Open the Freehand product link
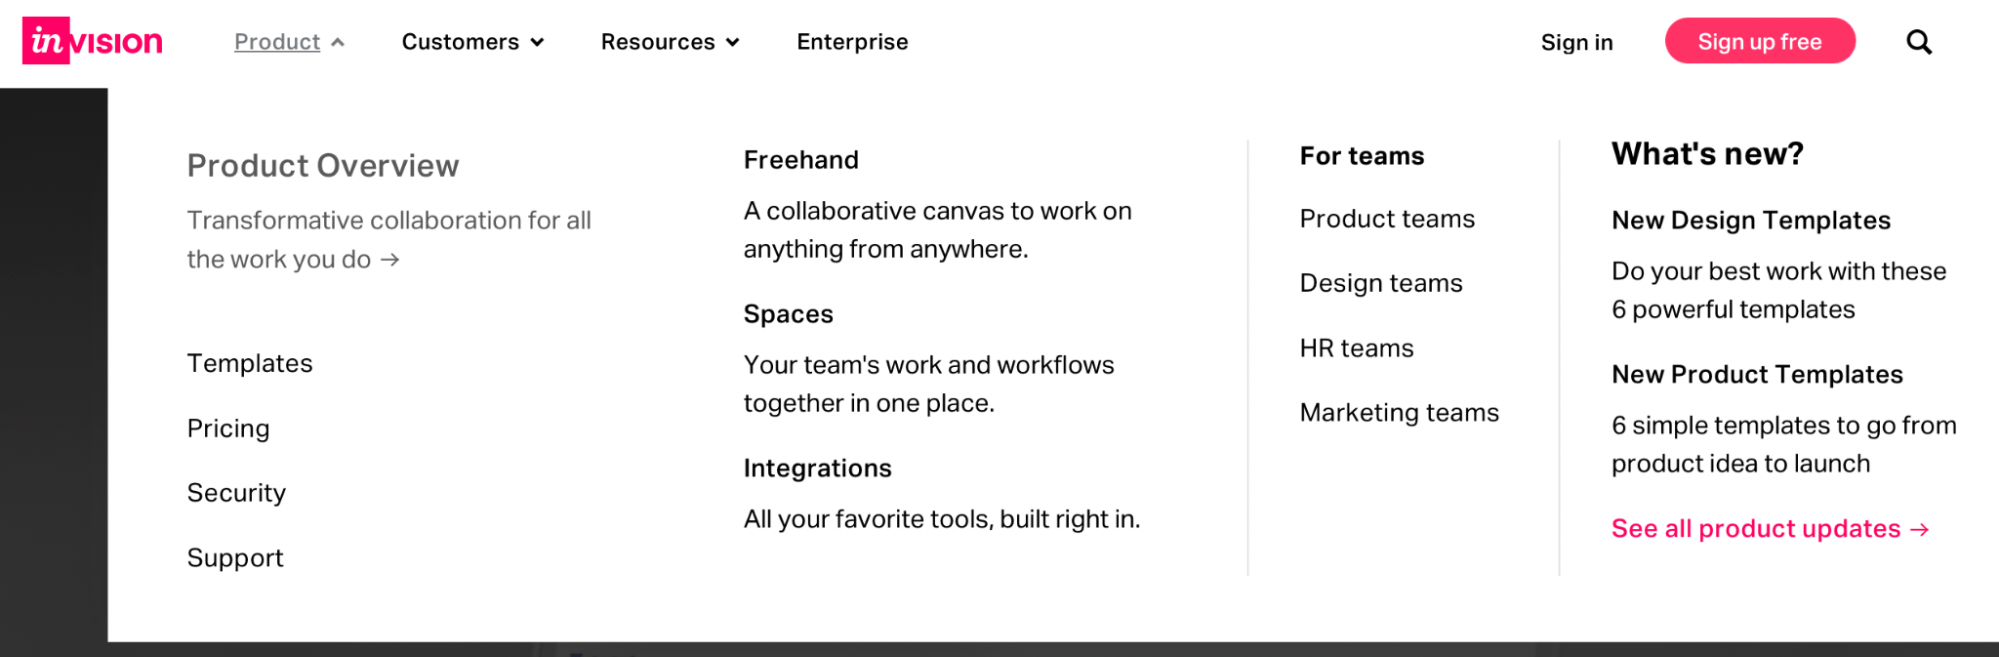The height and width of the screenshot is (657, 1999). pos(801,160)
